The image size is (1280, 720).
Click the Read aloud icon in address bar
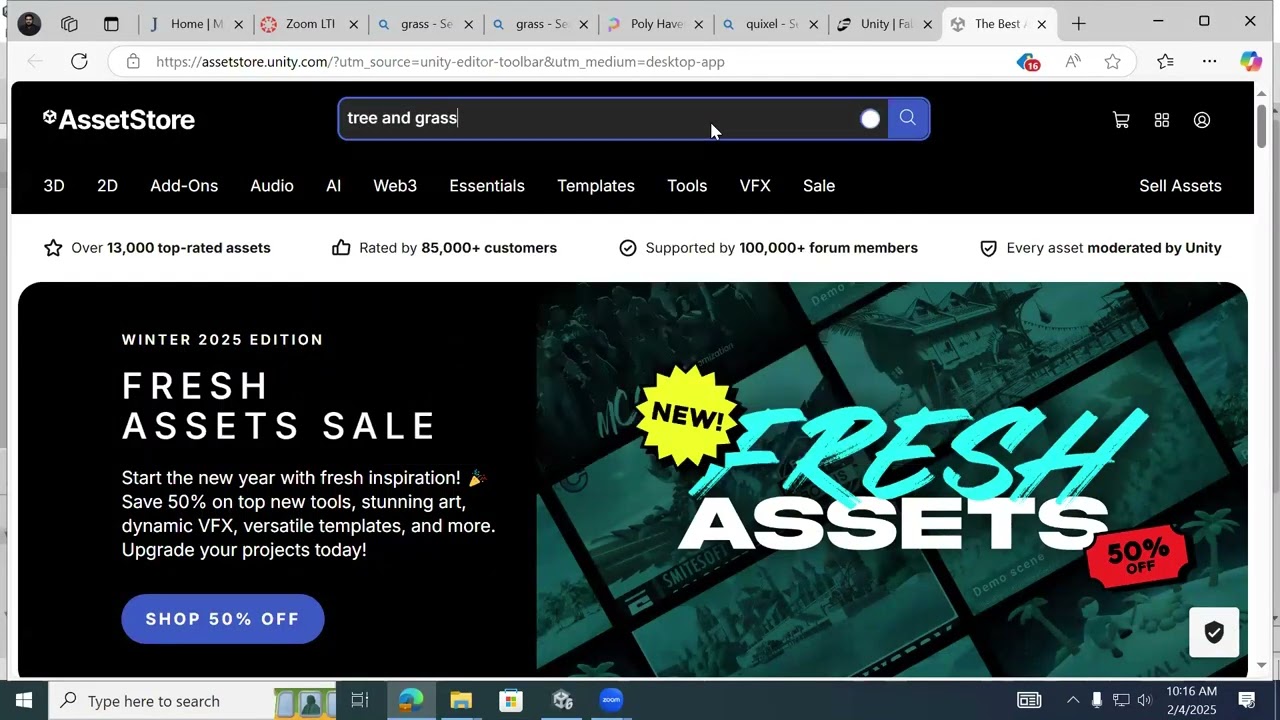(x=1073, y=62)
